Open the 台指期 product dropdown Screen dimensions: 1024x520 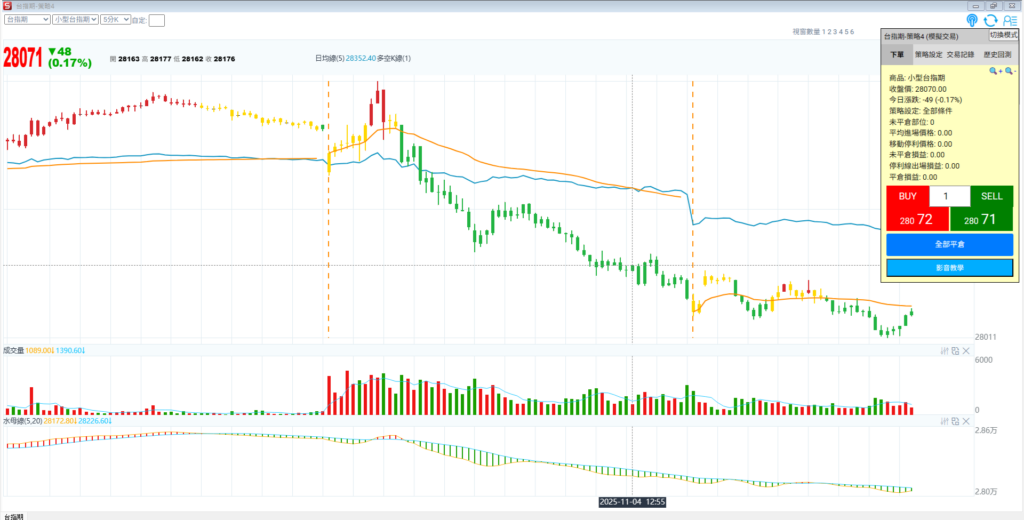(27, 19)
